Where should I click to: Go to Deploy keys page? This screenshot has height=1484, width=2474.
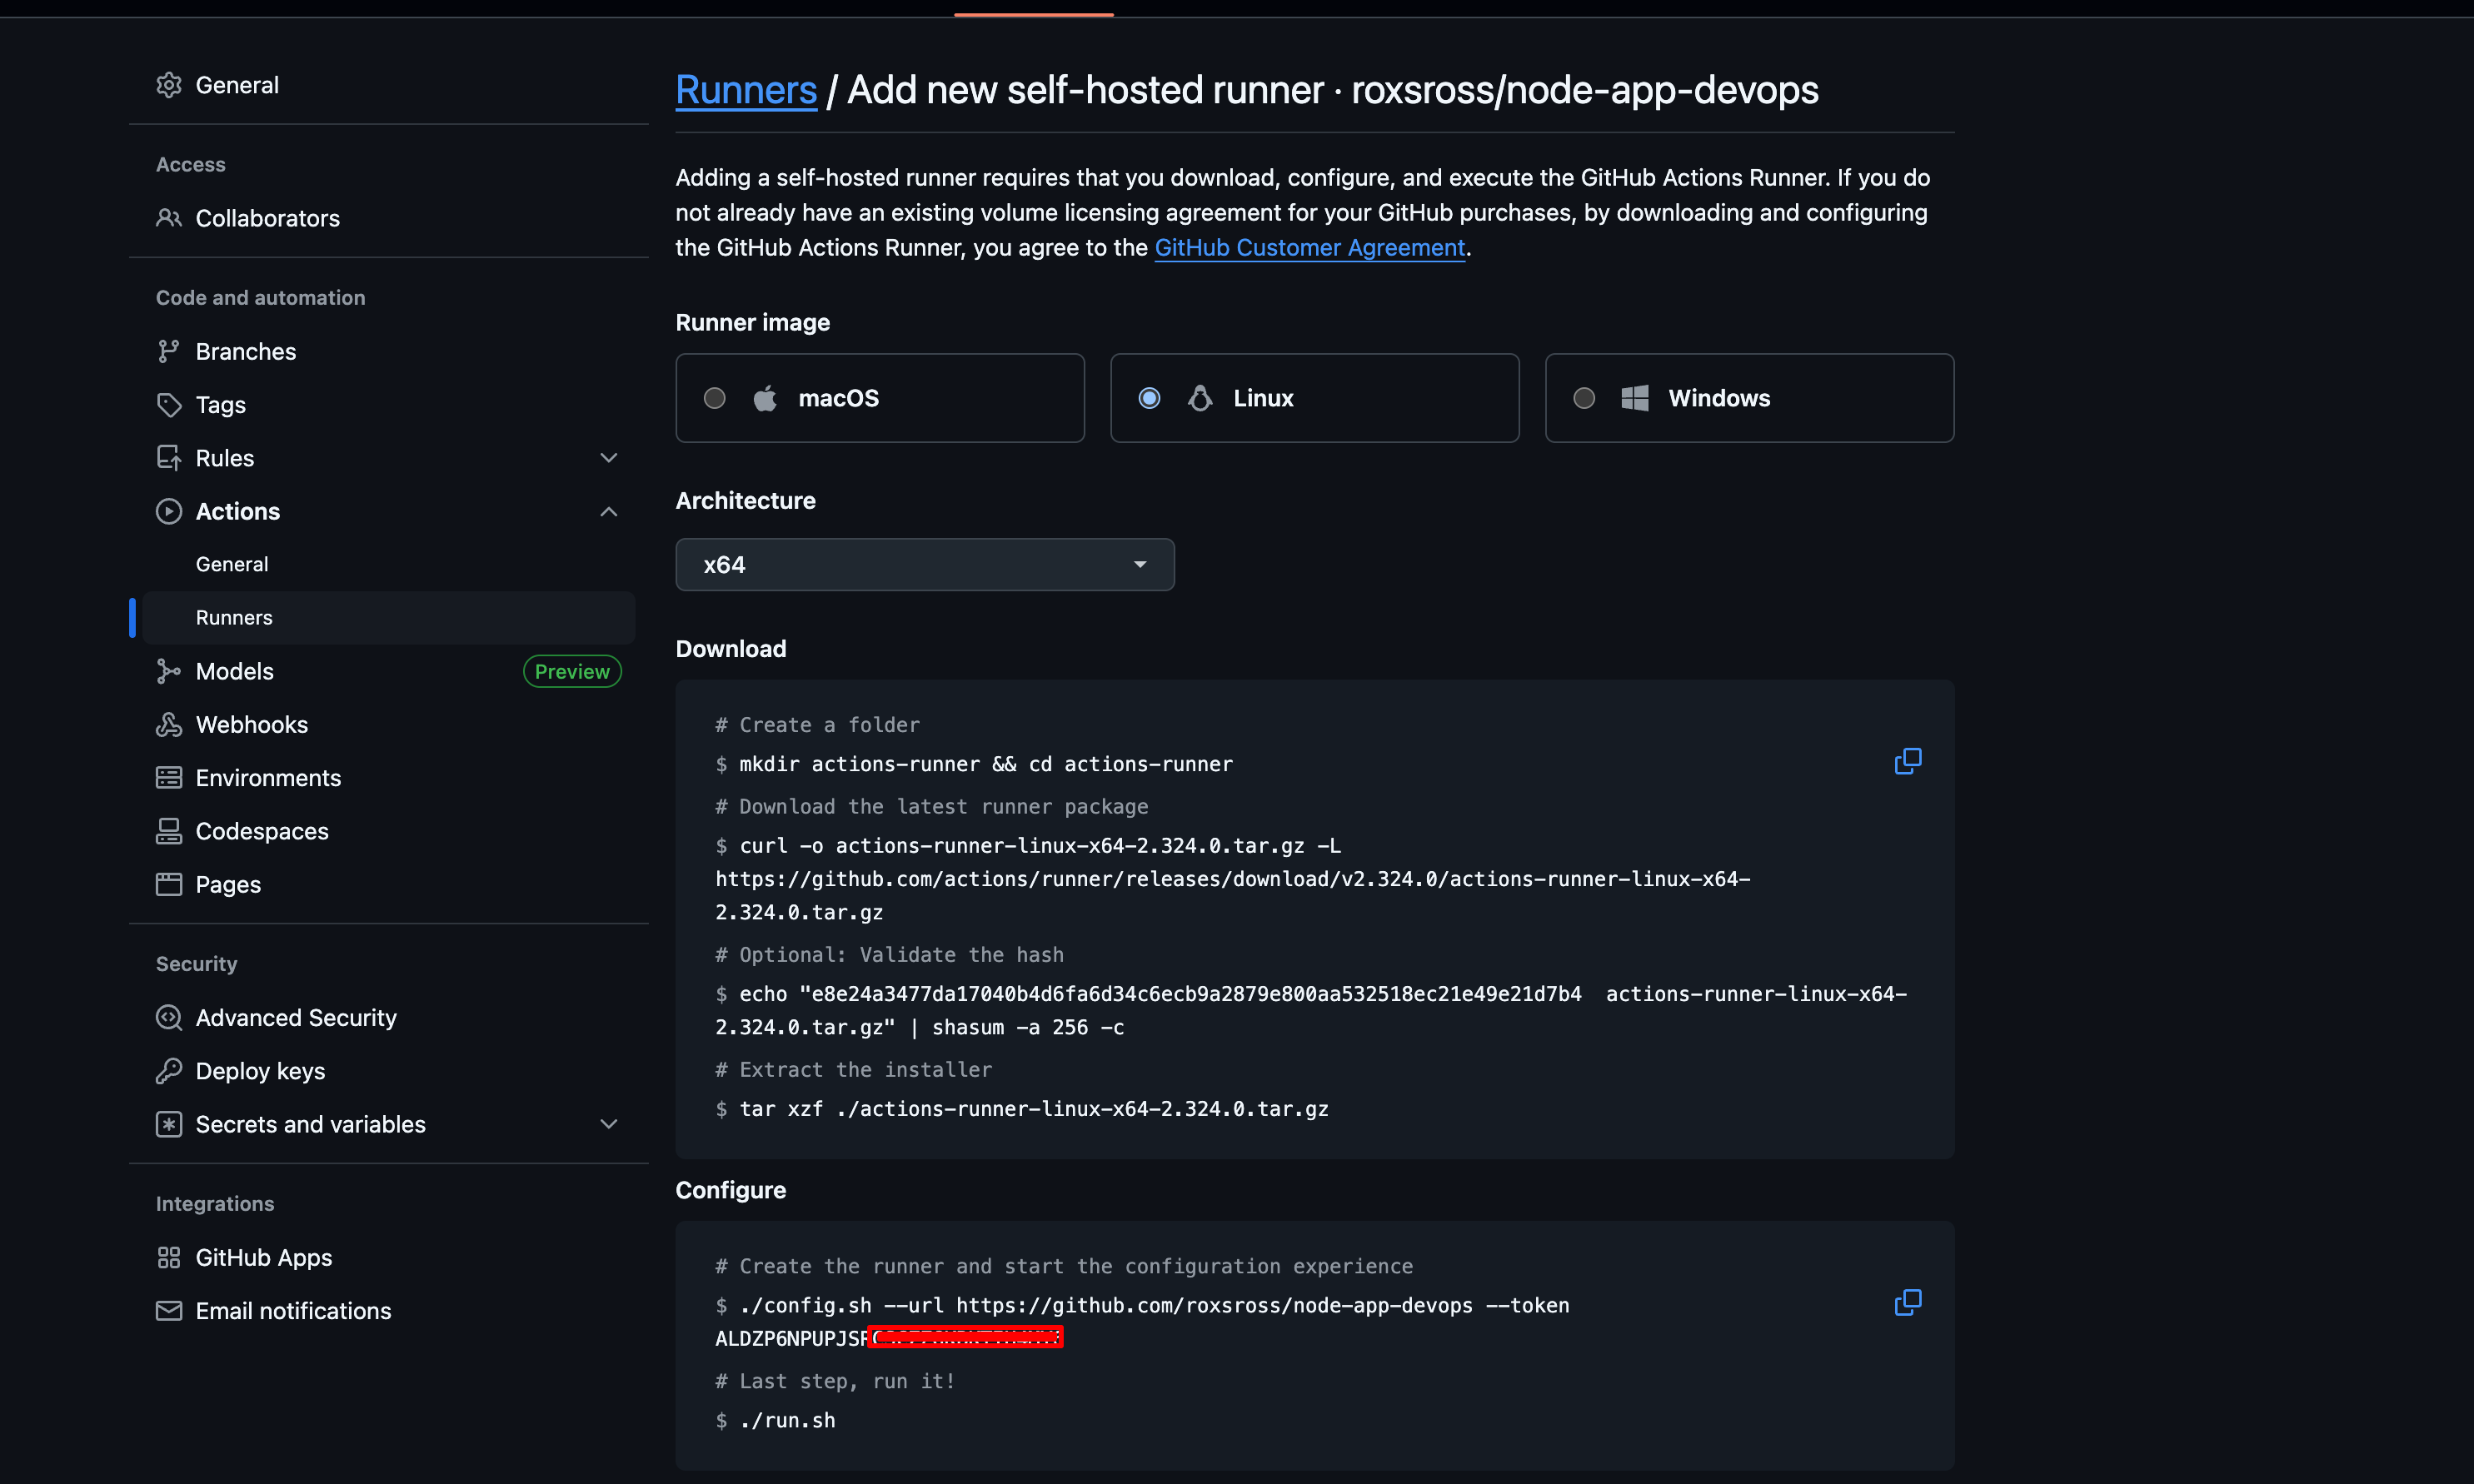click(388, 1071)
